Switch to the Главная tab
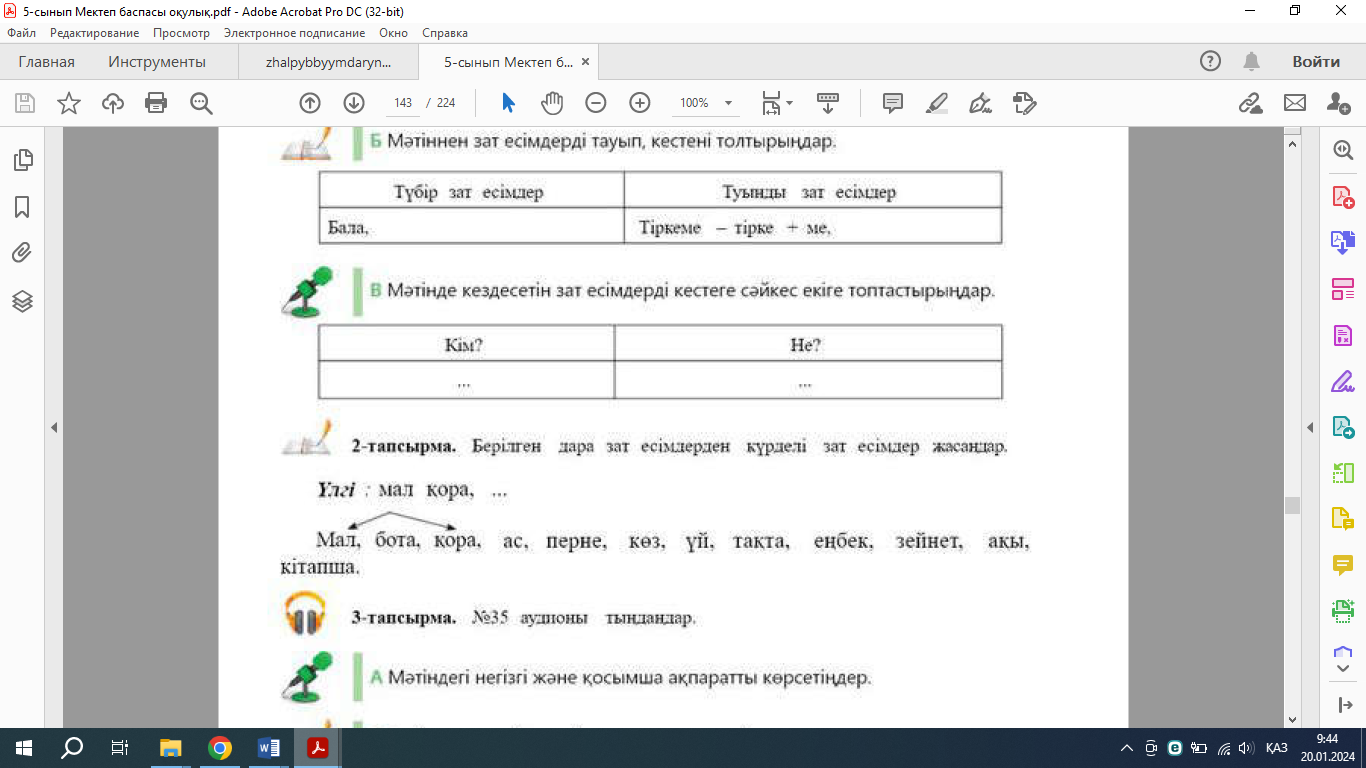1366x768 pixels. [46, 62]
